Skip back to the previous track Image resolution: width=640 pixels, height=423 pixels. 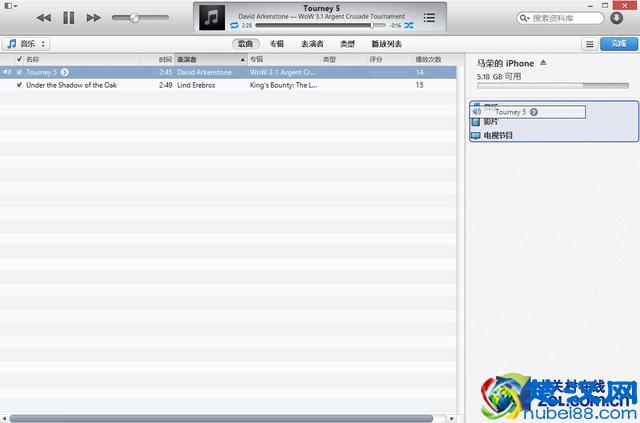(x=44, y=18)
